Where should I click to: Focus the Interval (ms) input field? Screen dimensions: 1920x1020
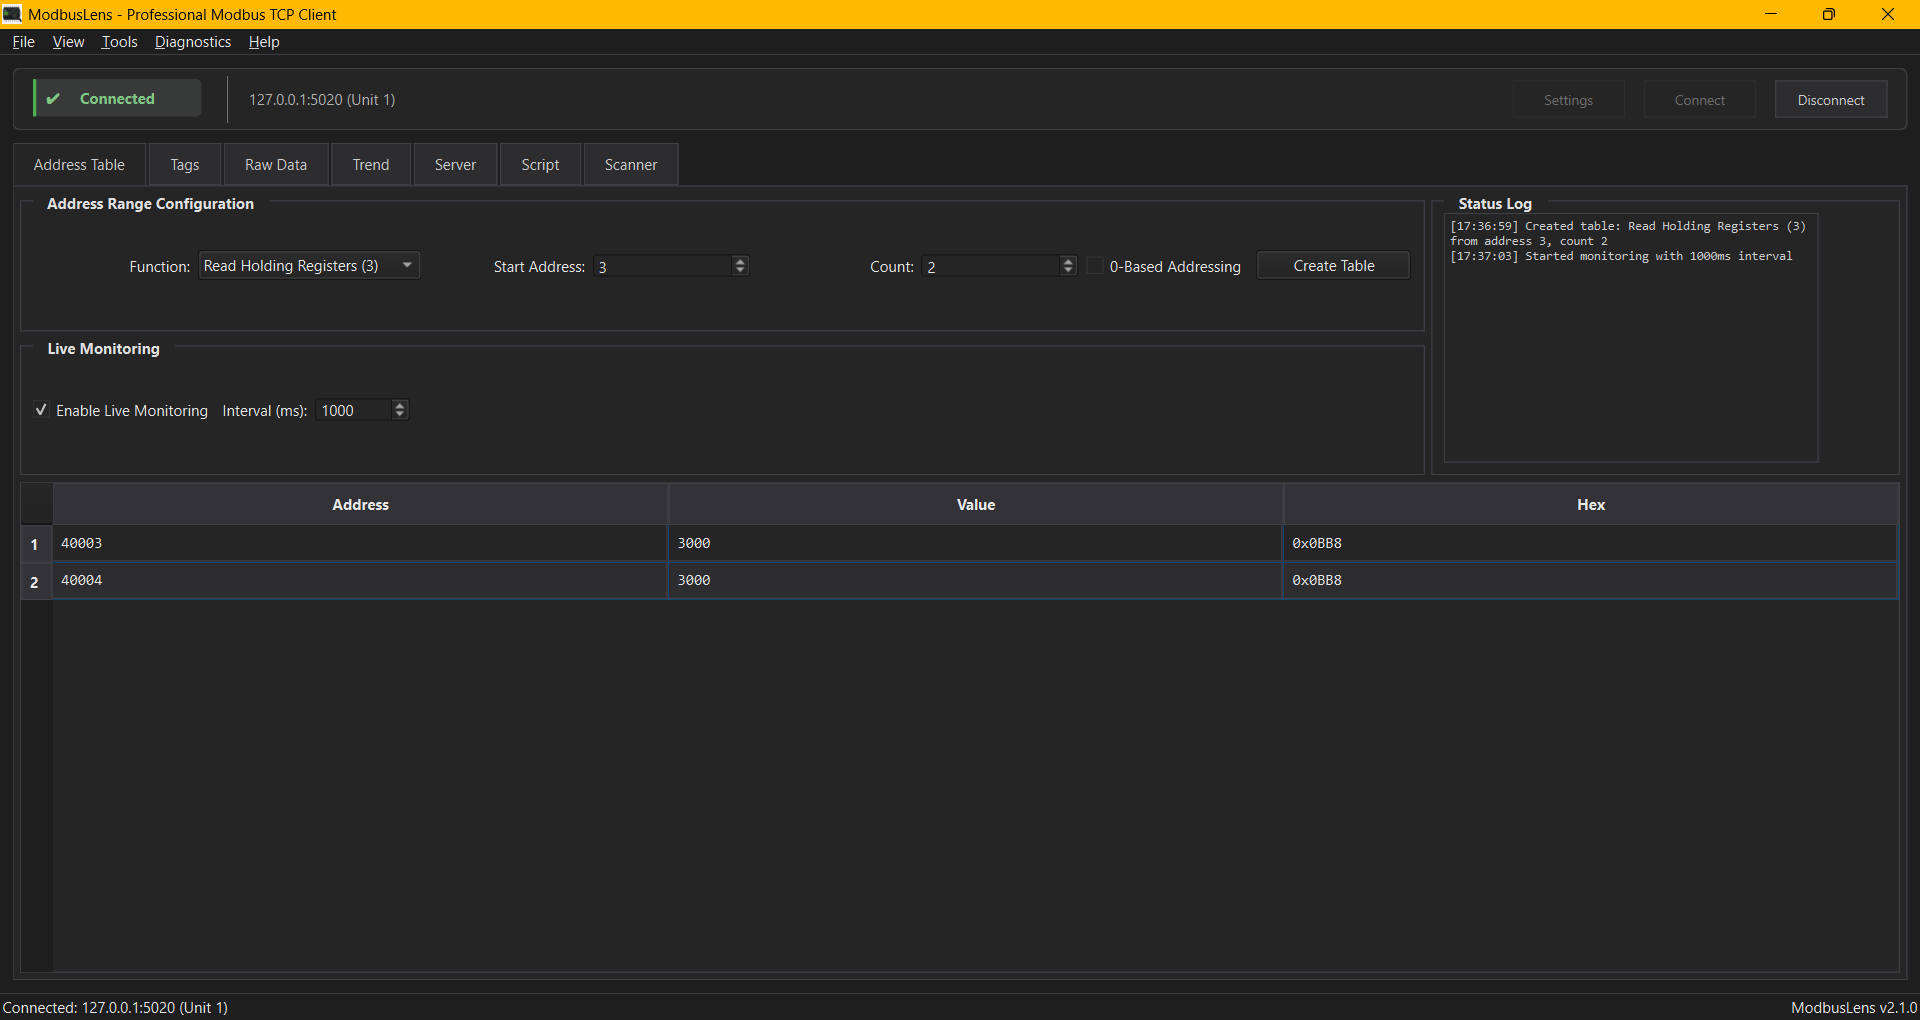coord(354,410)
